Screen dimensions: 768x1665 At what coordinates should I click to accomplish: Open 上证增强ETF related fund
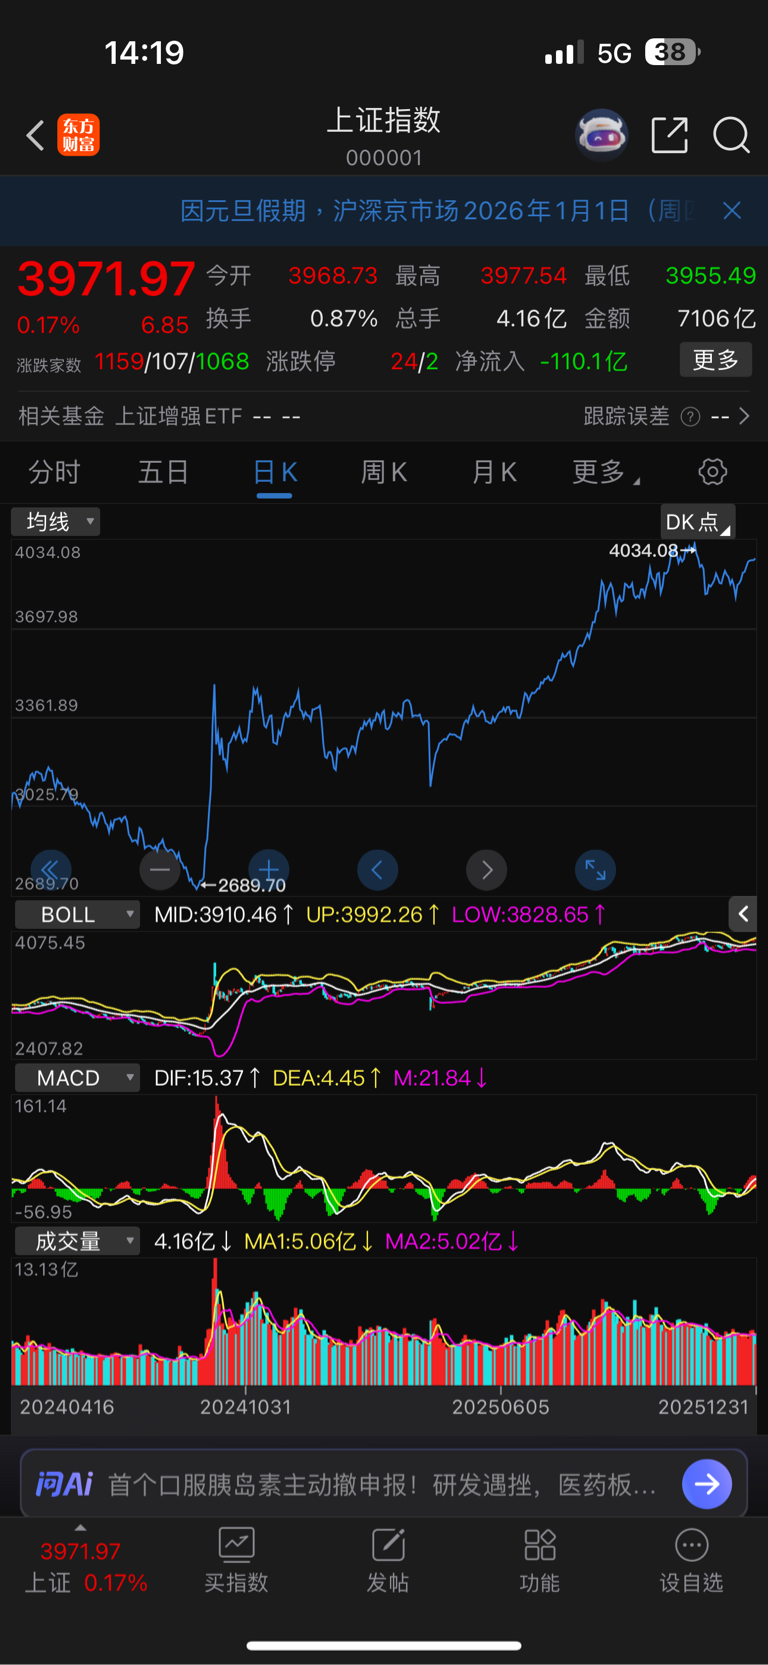coord(179,416)
